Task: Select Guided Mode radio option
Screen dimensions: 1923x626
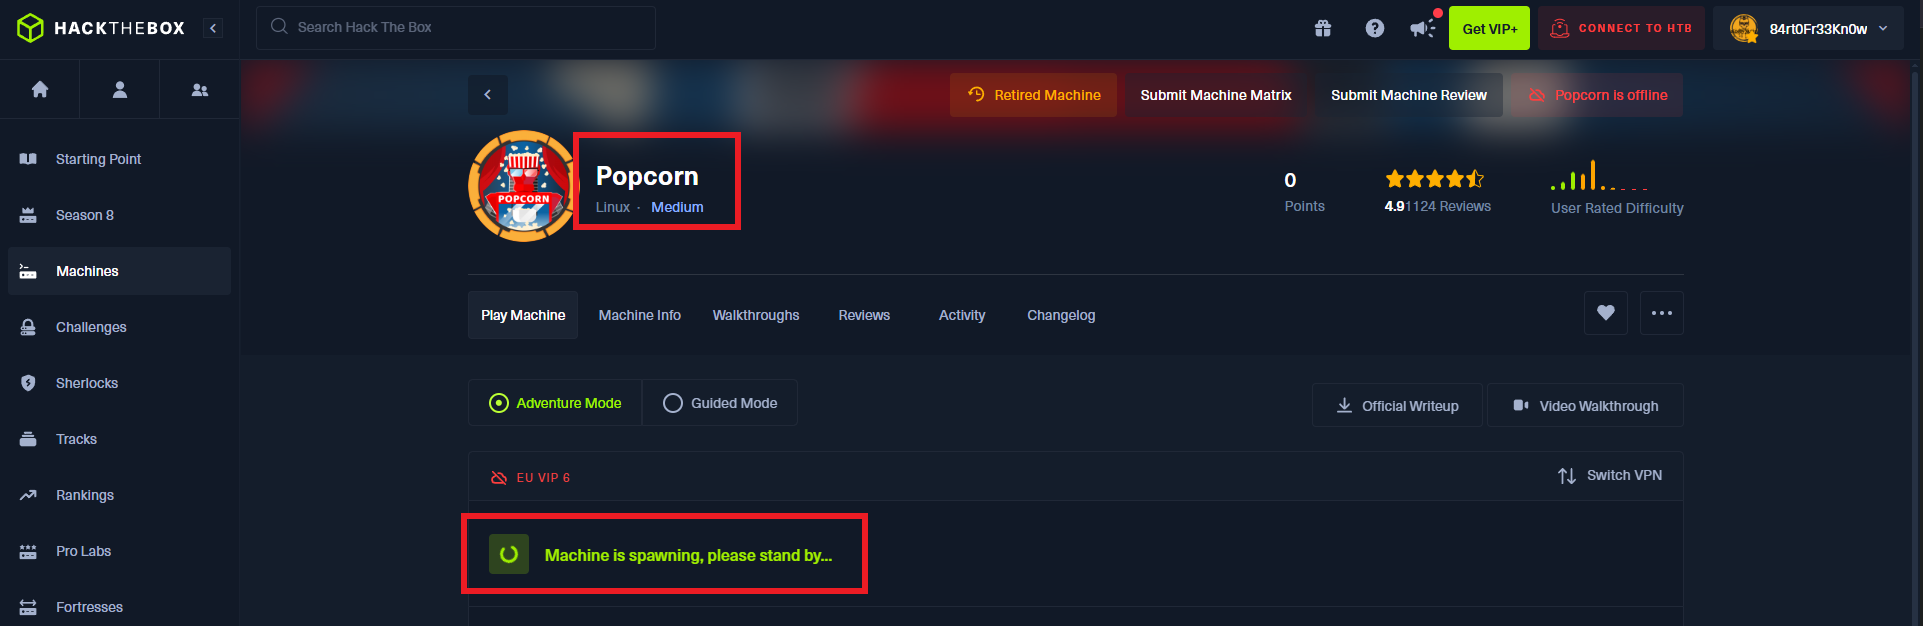Action: (720, 403)
